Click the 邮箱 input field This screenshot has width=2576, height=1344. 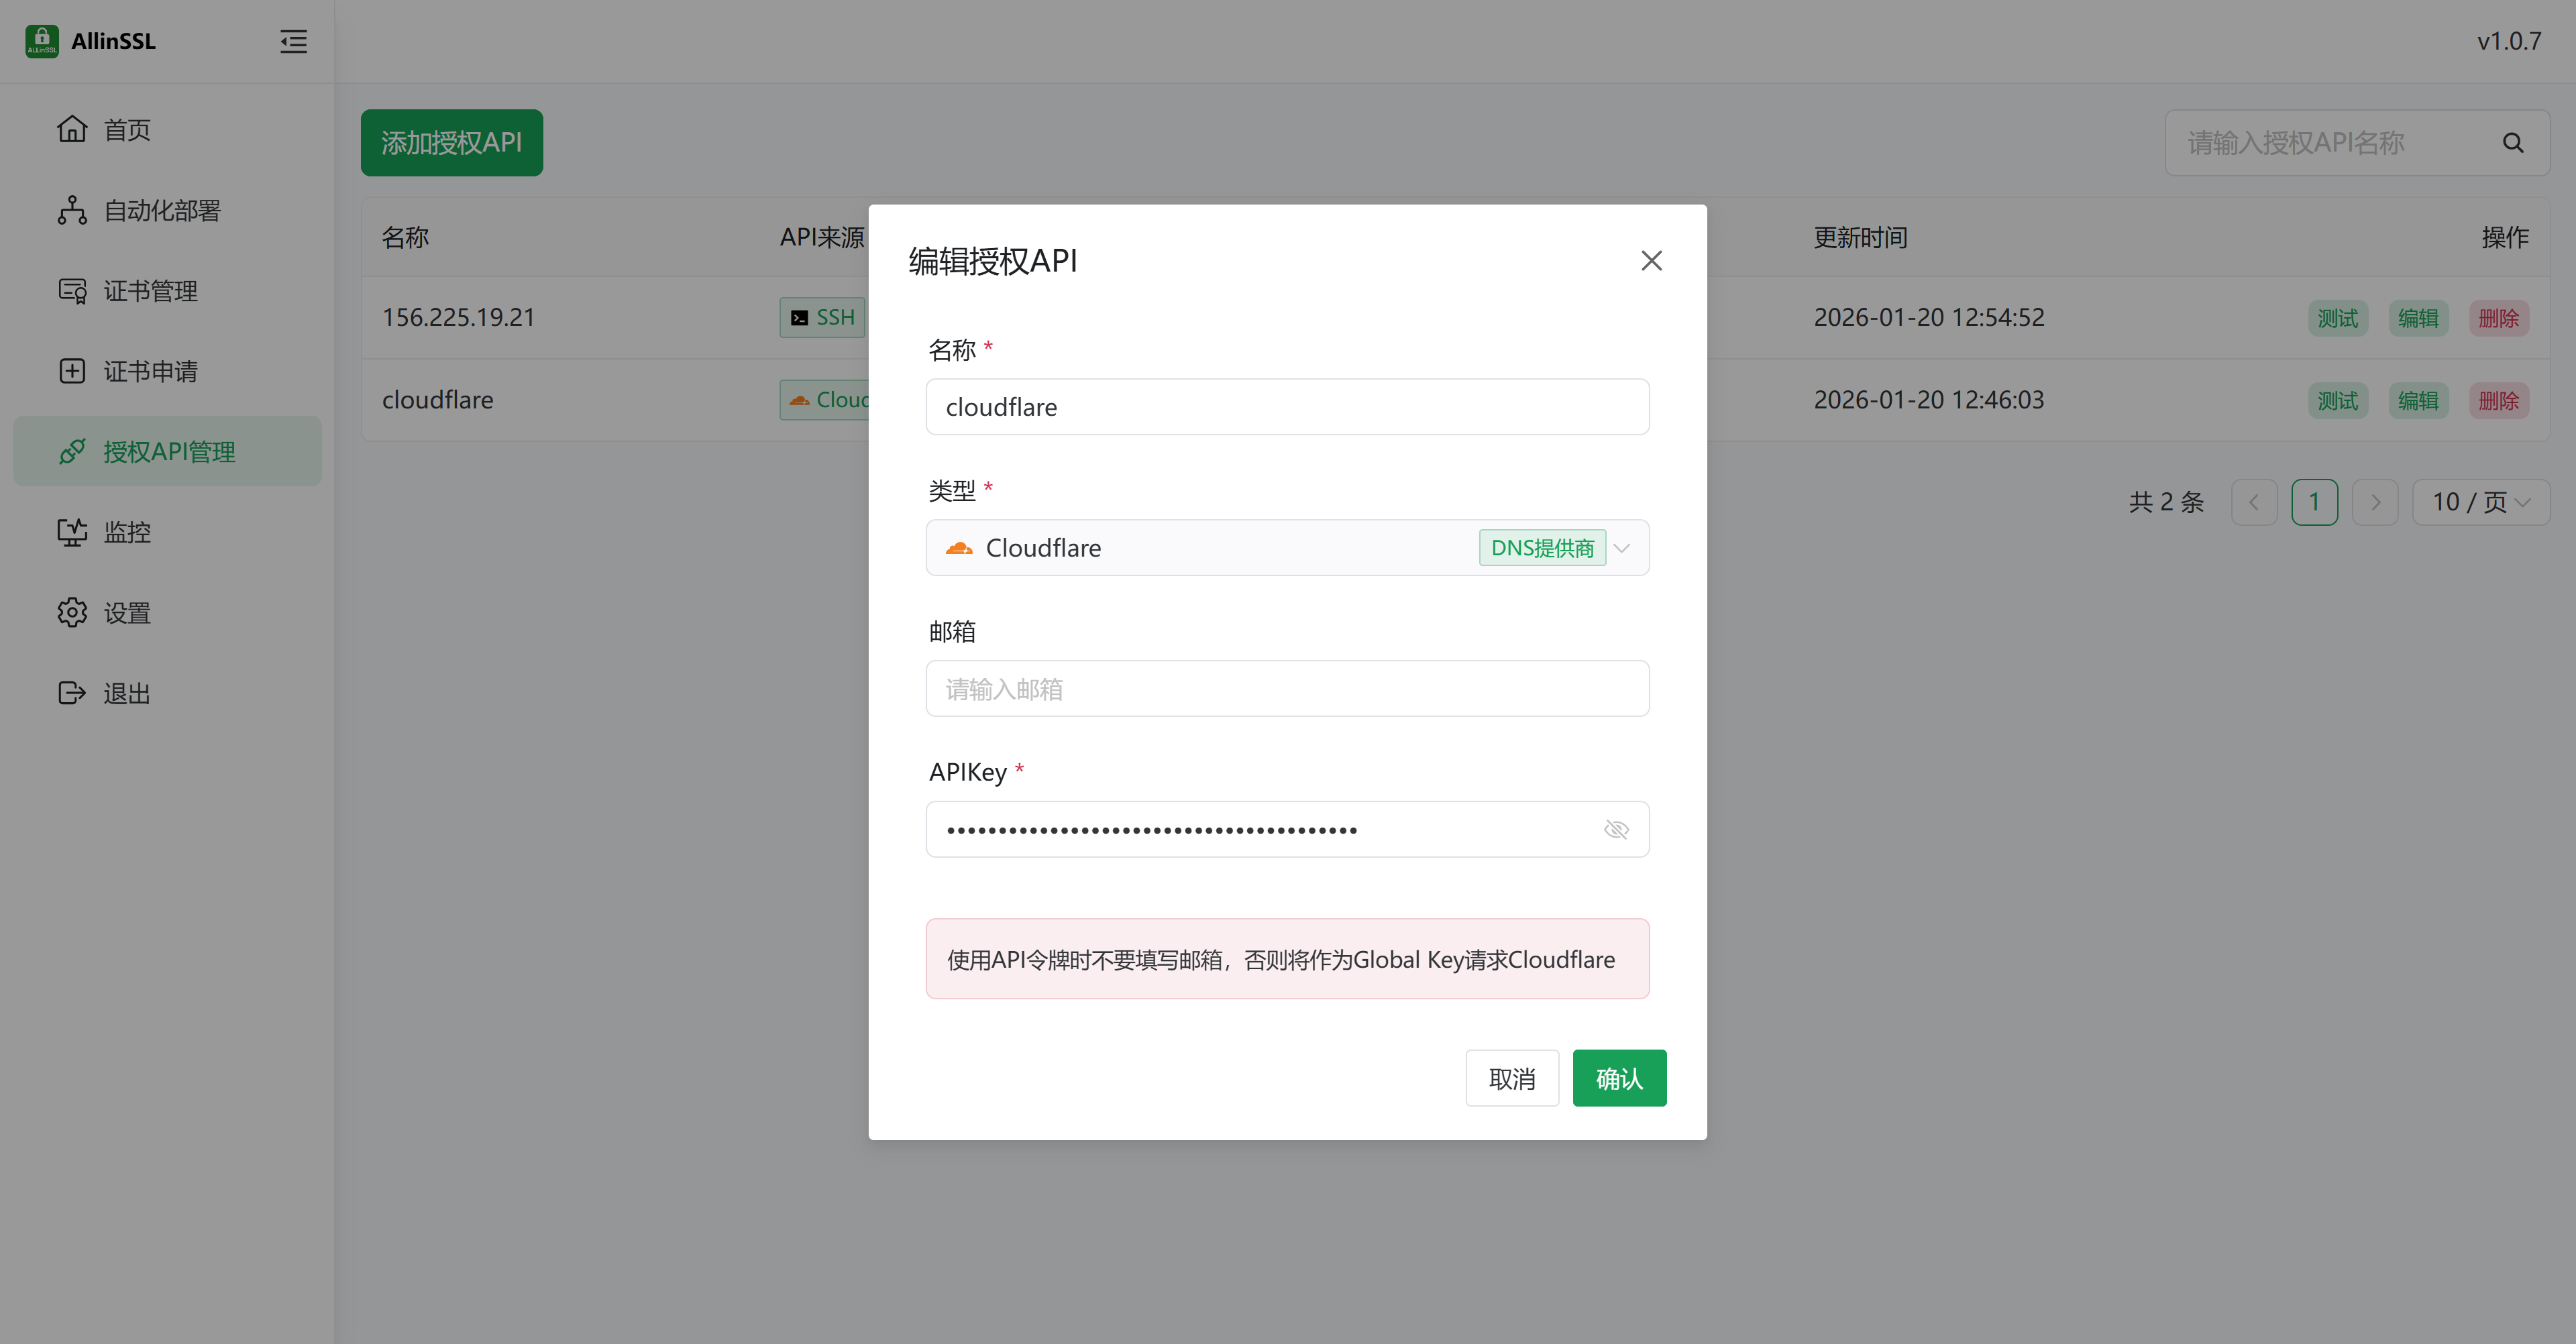[x=1287, y=689]
